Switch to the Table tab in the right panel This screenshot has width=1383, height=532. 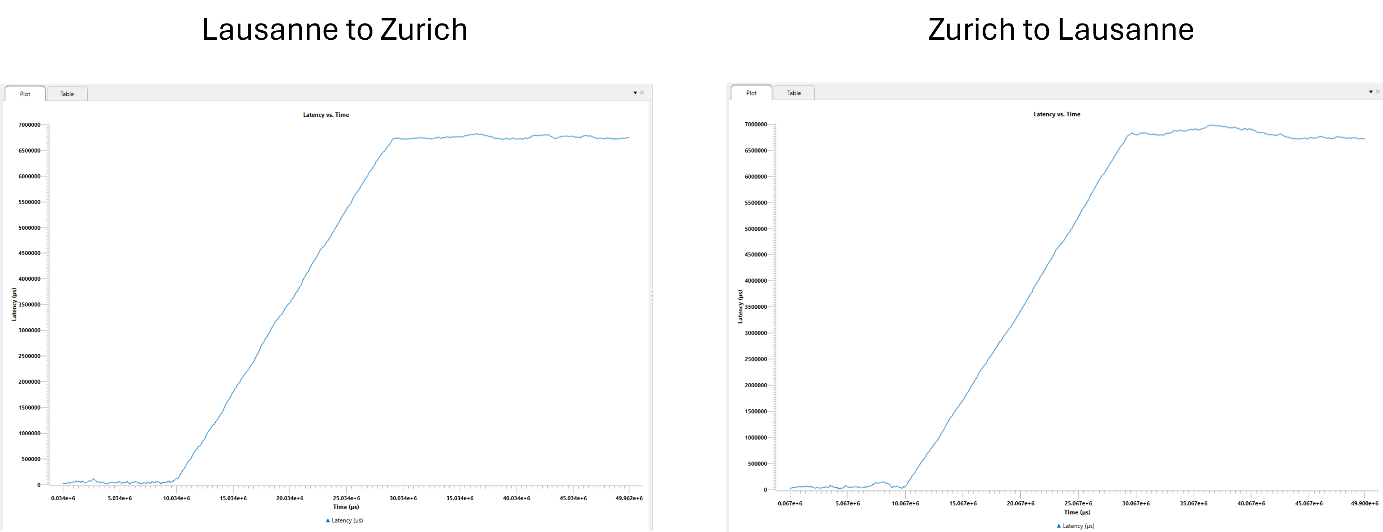tap(794, 93)
